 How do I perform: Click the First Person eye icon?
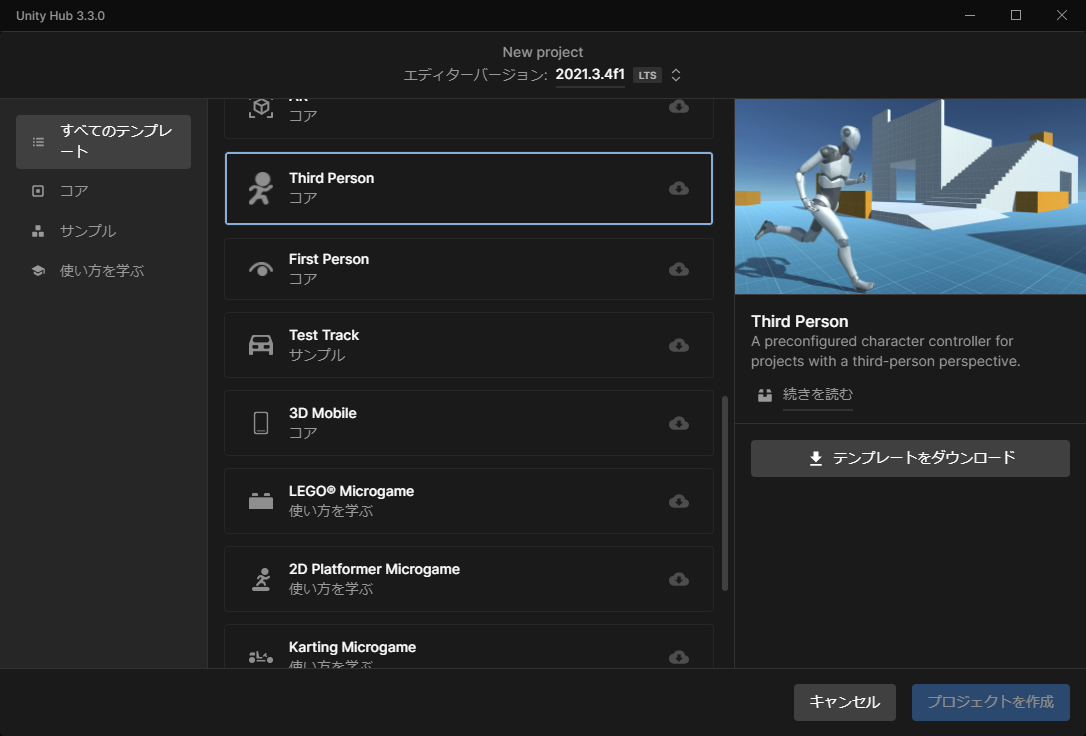[260, 269]
